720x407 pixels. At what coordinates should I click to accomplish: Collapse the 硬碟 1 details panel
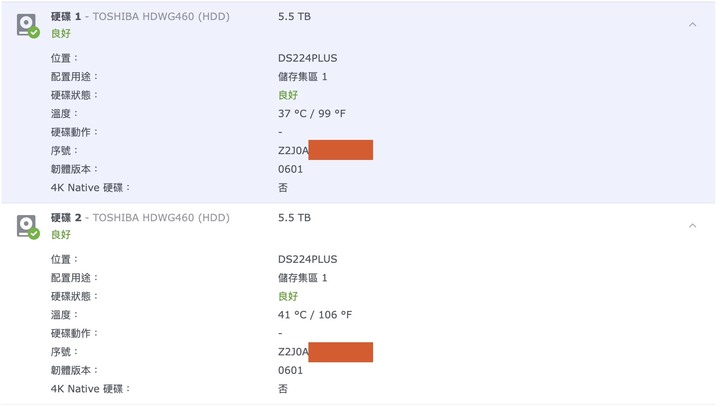tap(692, 24)
